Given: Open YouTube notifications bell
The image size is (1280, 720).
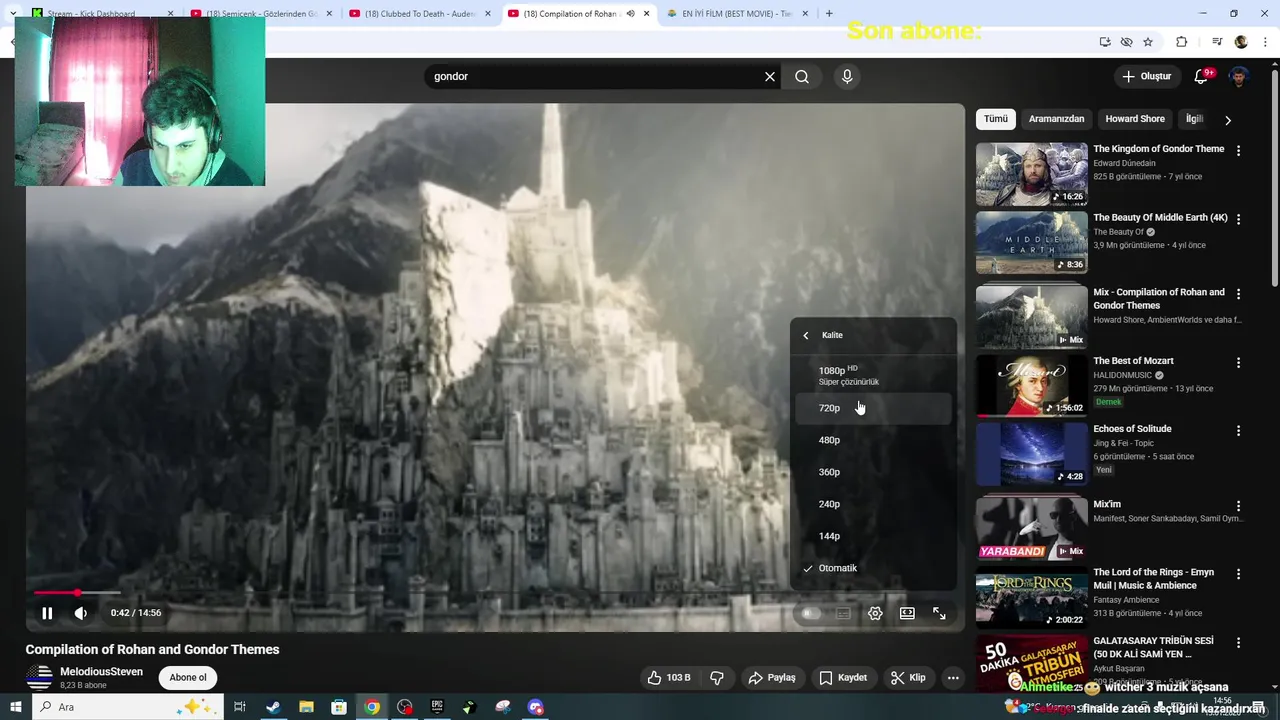Looking at the screenshot, I should tap(1202, 76).
